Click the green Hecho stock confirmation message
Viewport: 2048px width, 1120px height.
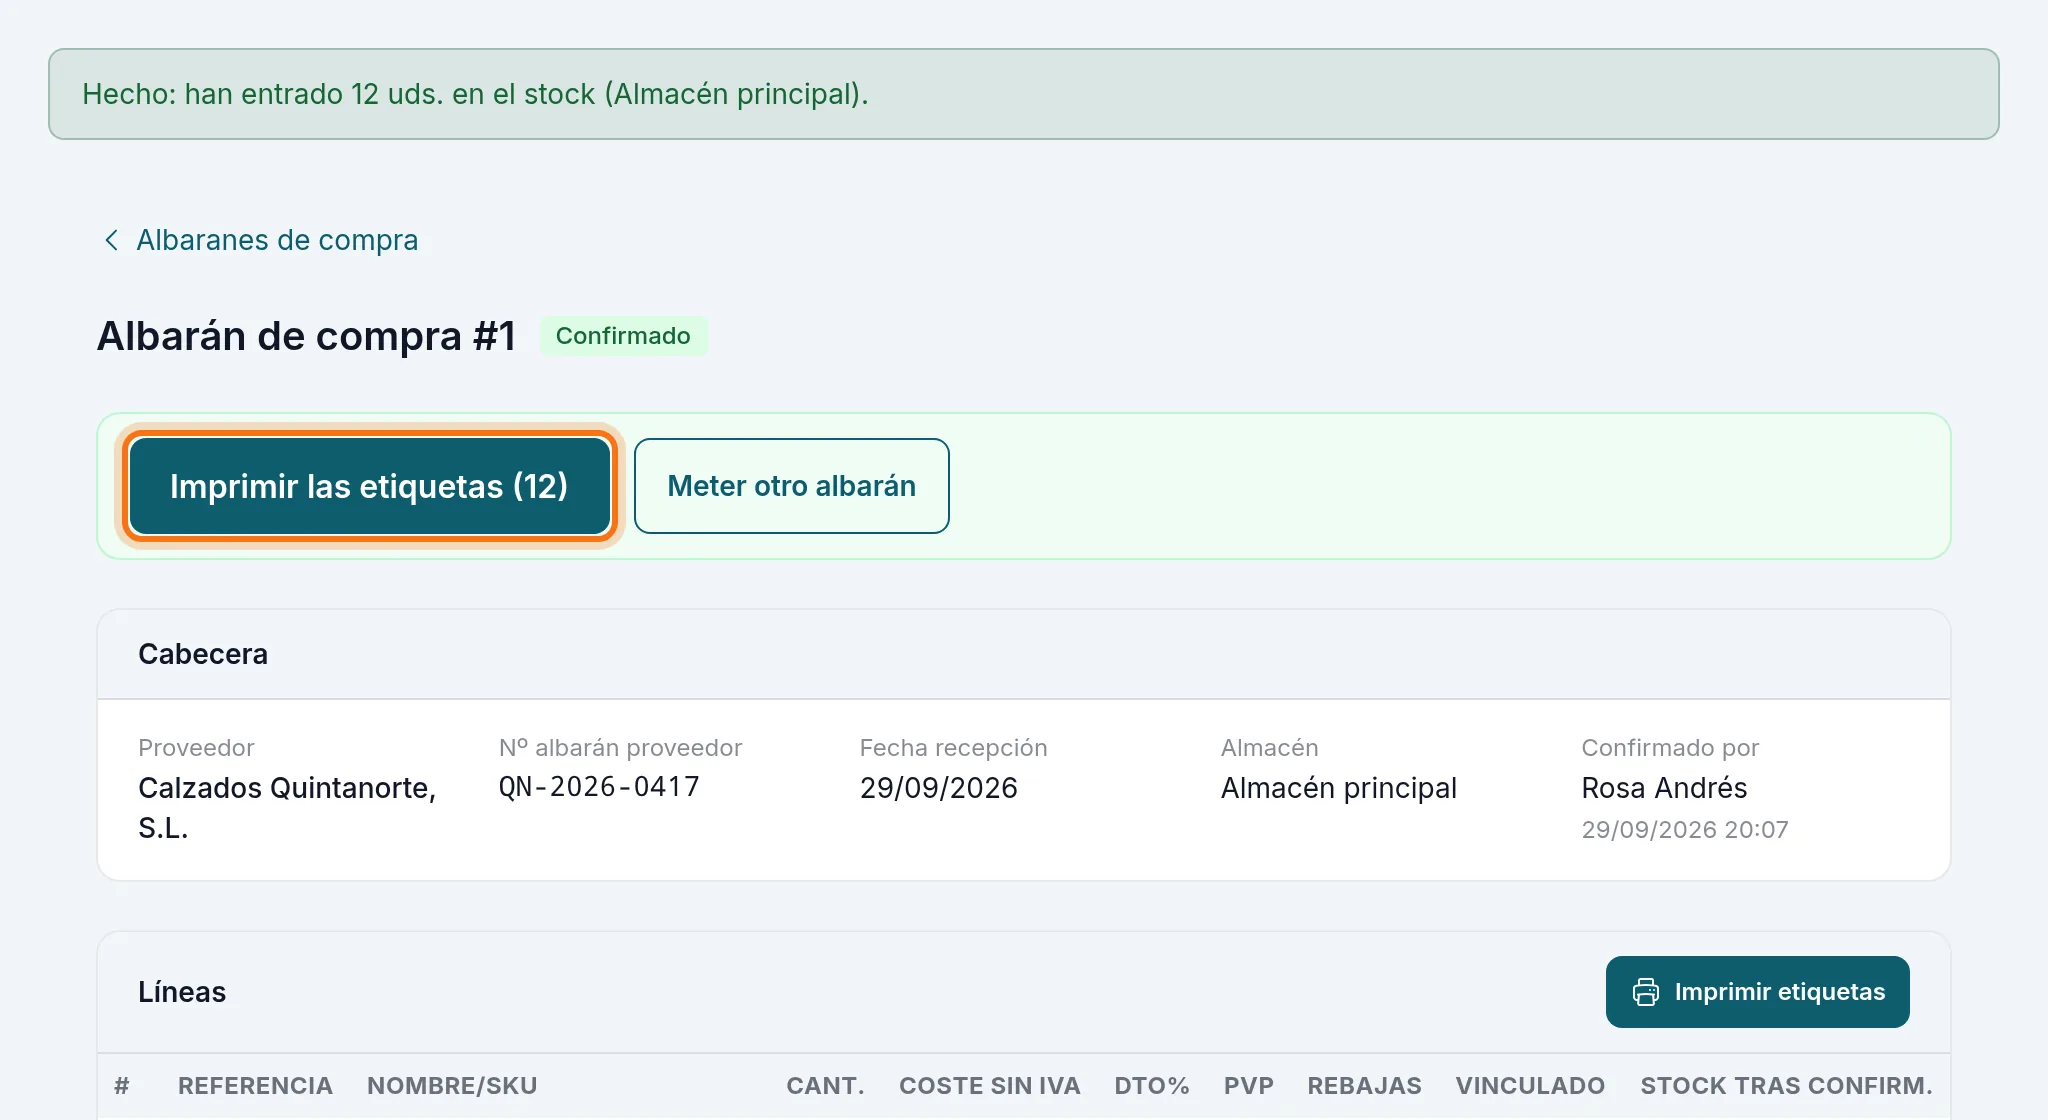coord(1023,94)
